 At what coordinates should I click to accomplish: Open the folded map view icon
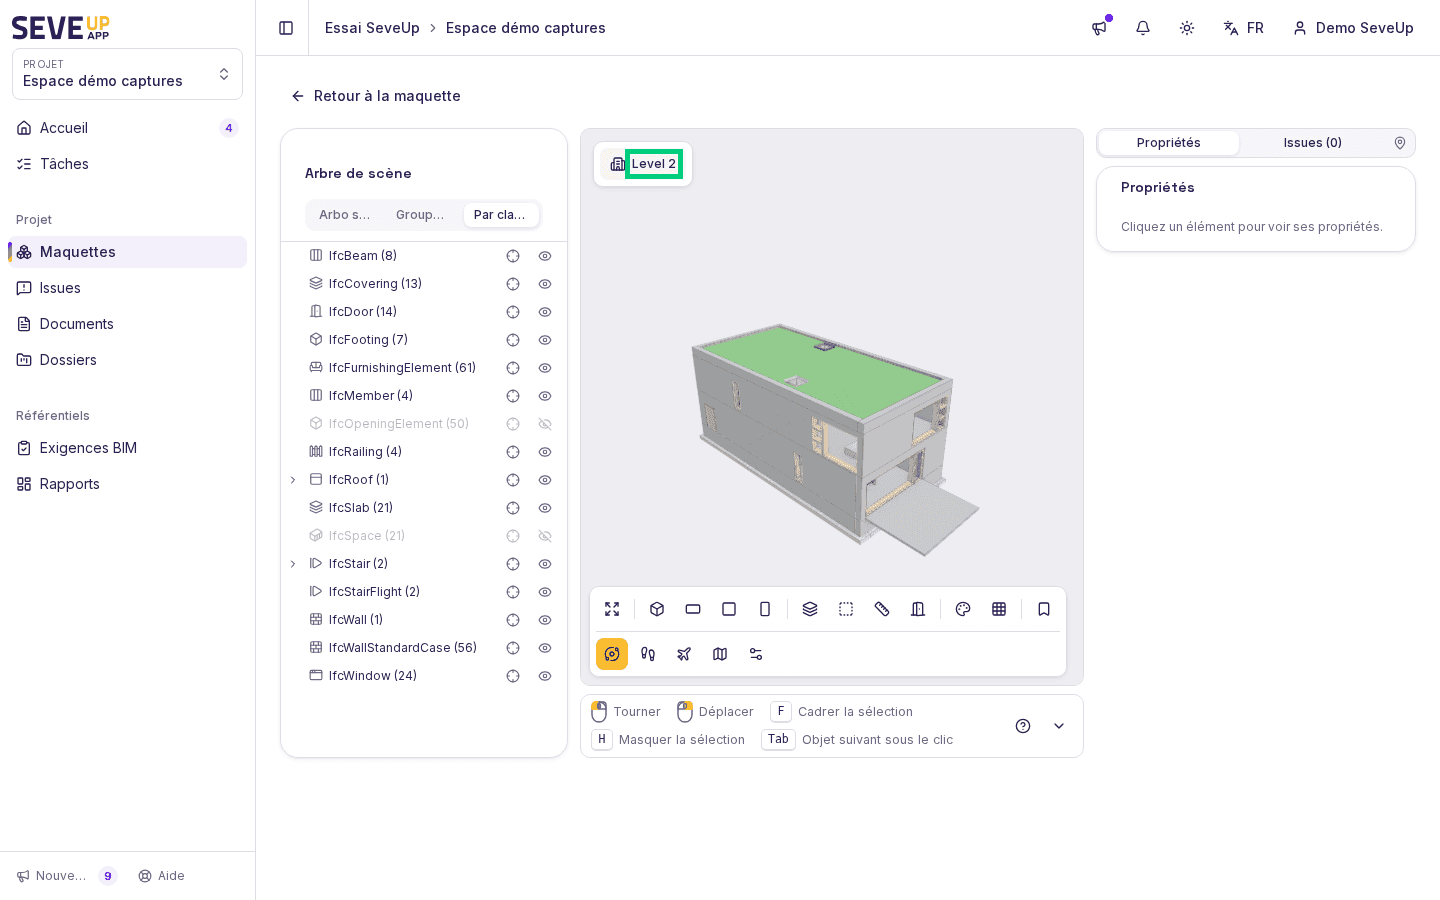[720, 654]
